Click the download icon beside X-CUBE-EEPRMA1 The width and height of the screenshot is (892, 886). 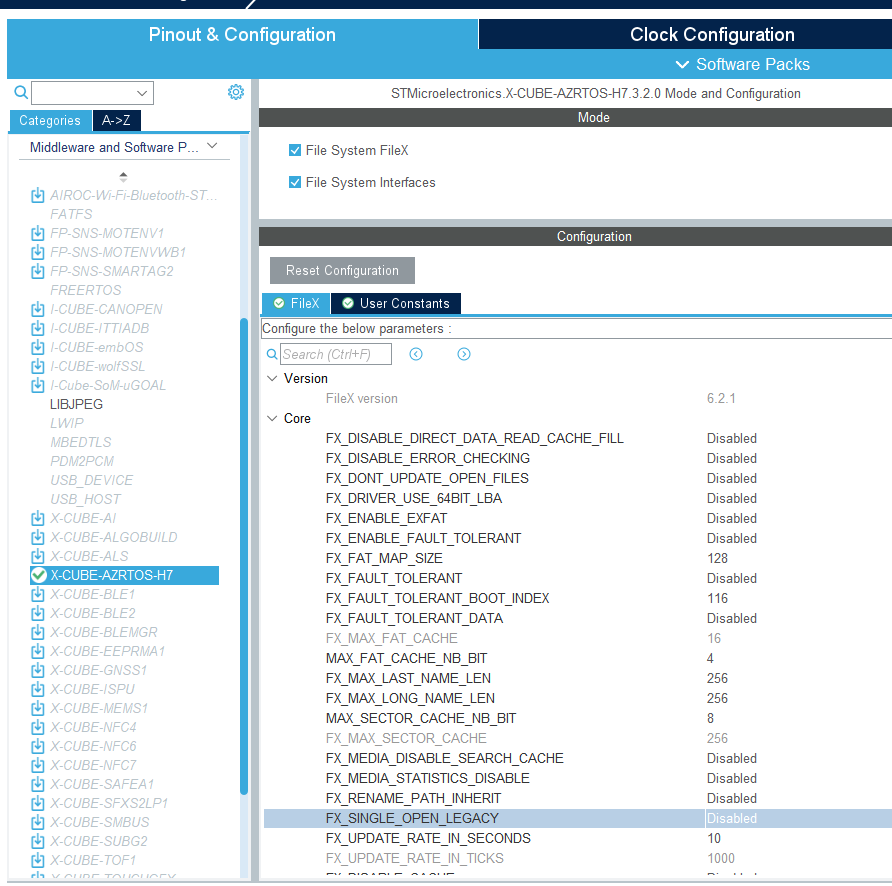pos(38,651)
